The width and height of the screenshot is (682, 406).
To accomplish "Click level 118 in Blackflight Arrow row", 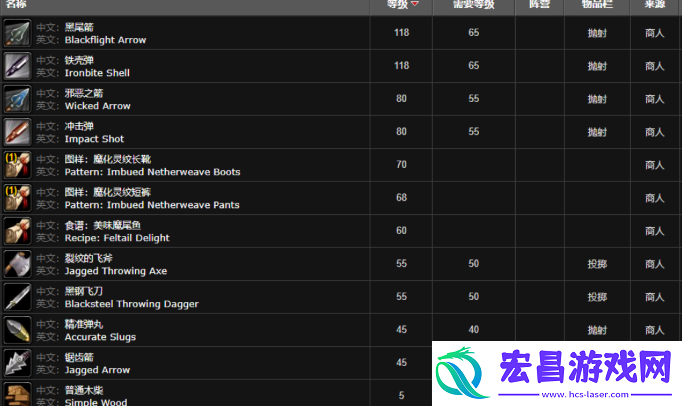I will pos(401,33).
